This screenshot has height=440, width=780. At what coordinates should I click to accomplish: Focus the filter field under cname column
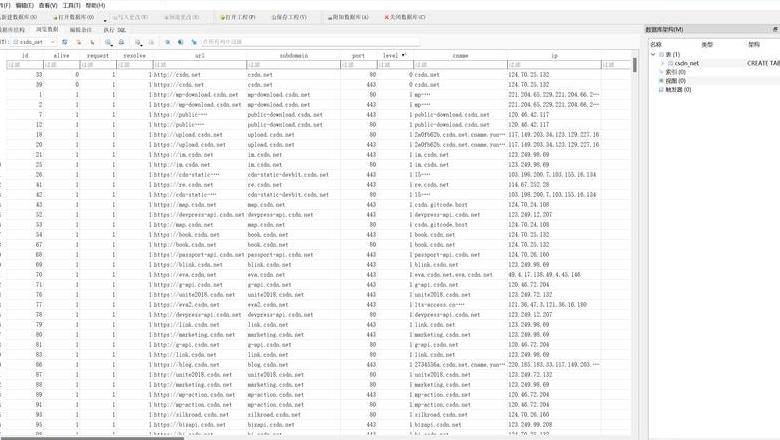tap(460, 65)
